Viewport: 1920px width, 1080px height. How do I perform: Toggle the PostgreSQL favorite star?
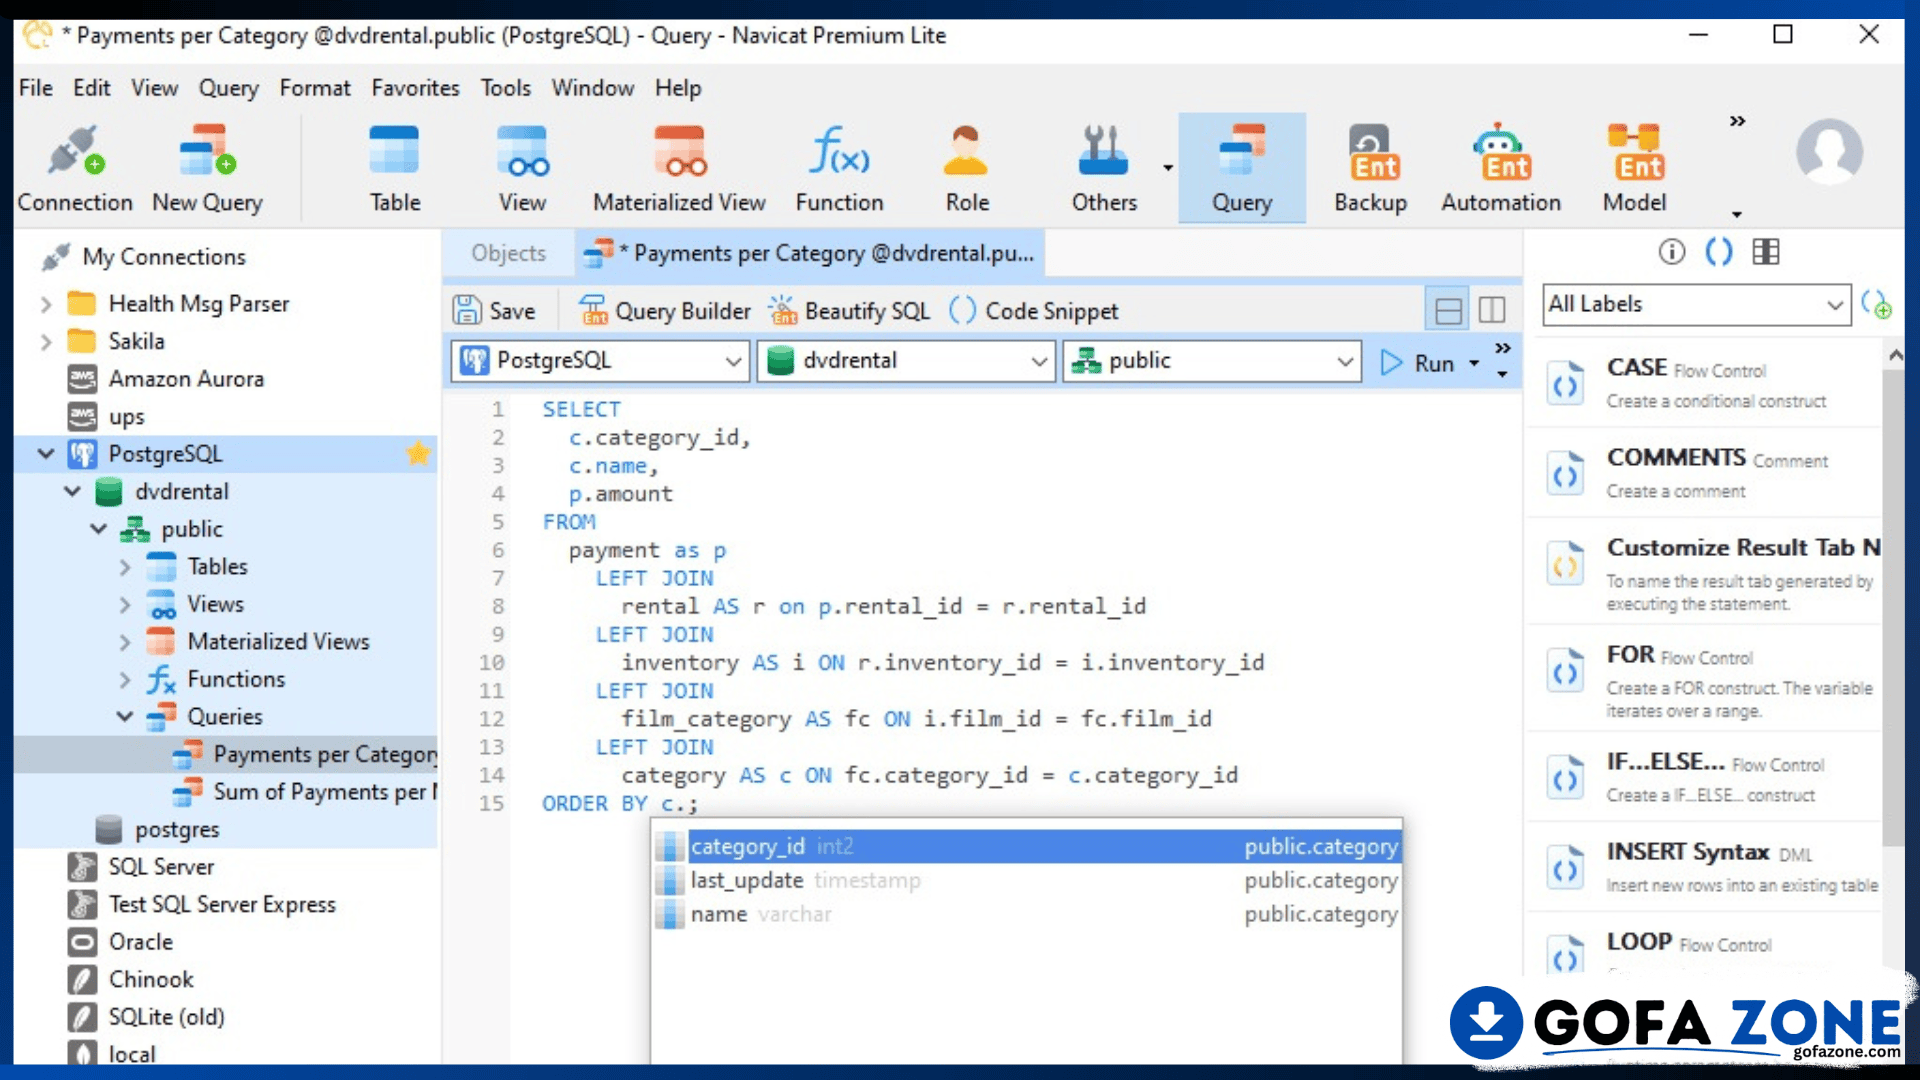[x=418, y=454]
